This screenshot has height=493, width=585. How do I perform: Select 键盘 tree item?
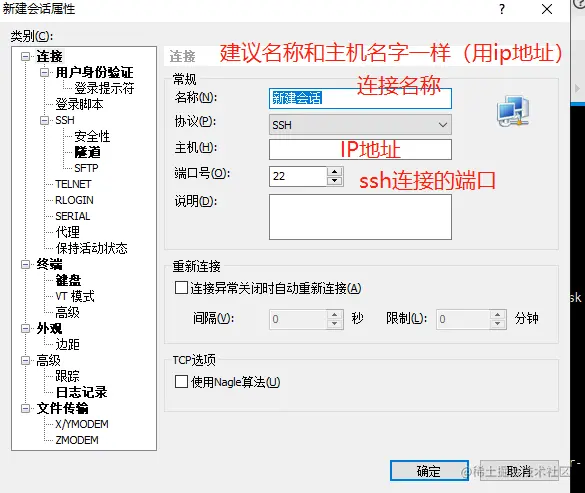[x=68, y=280]
